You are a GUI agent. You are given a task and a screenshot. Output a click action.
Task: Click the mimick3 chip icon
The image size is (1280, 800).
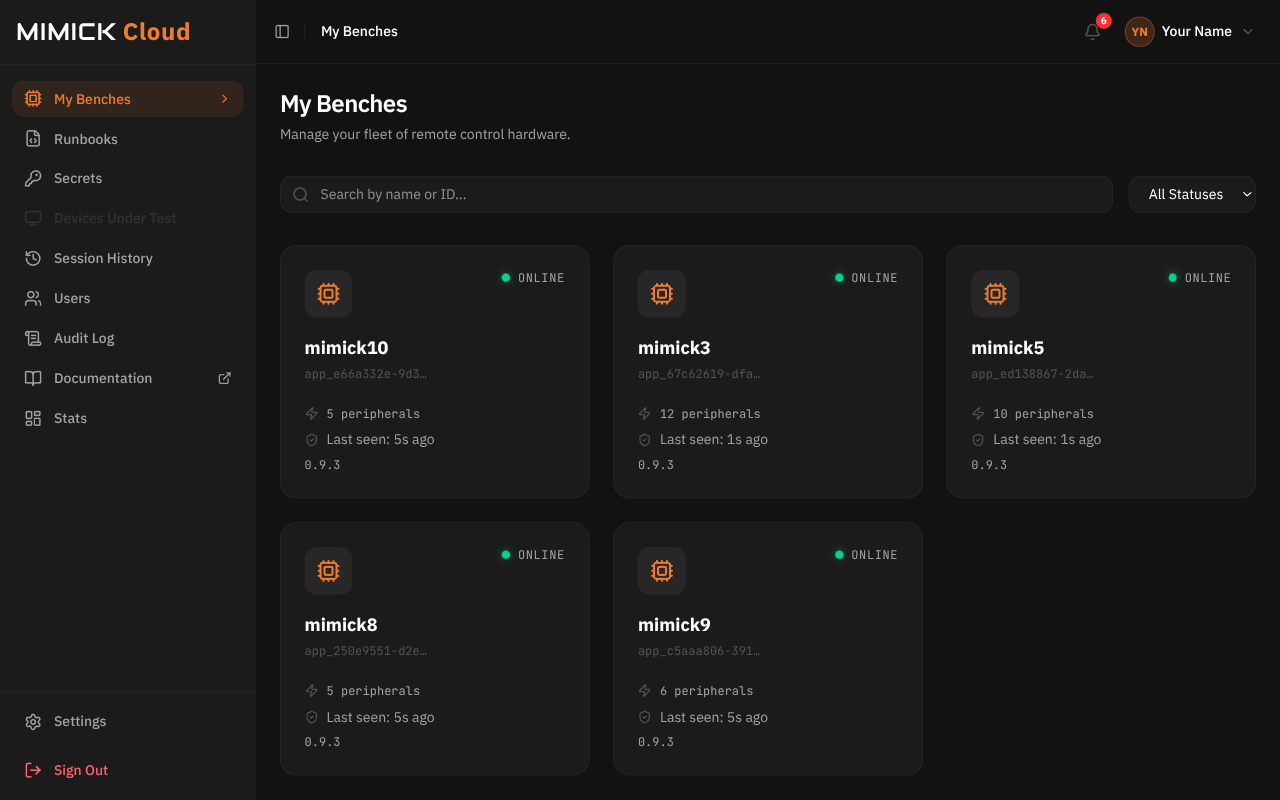tap(662, 294)
